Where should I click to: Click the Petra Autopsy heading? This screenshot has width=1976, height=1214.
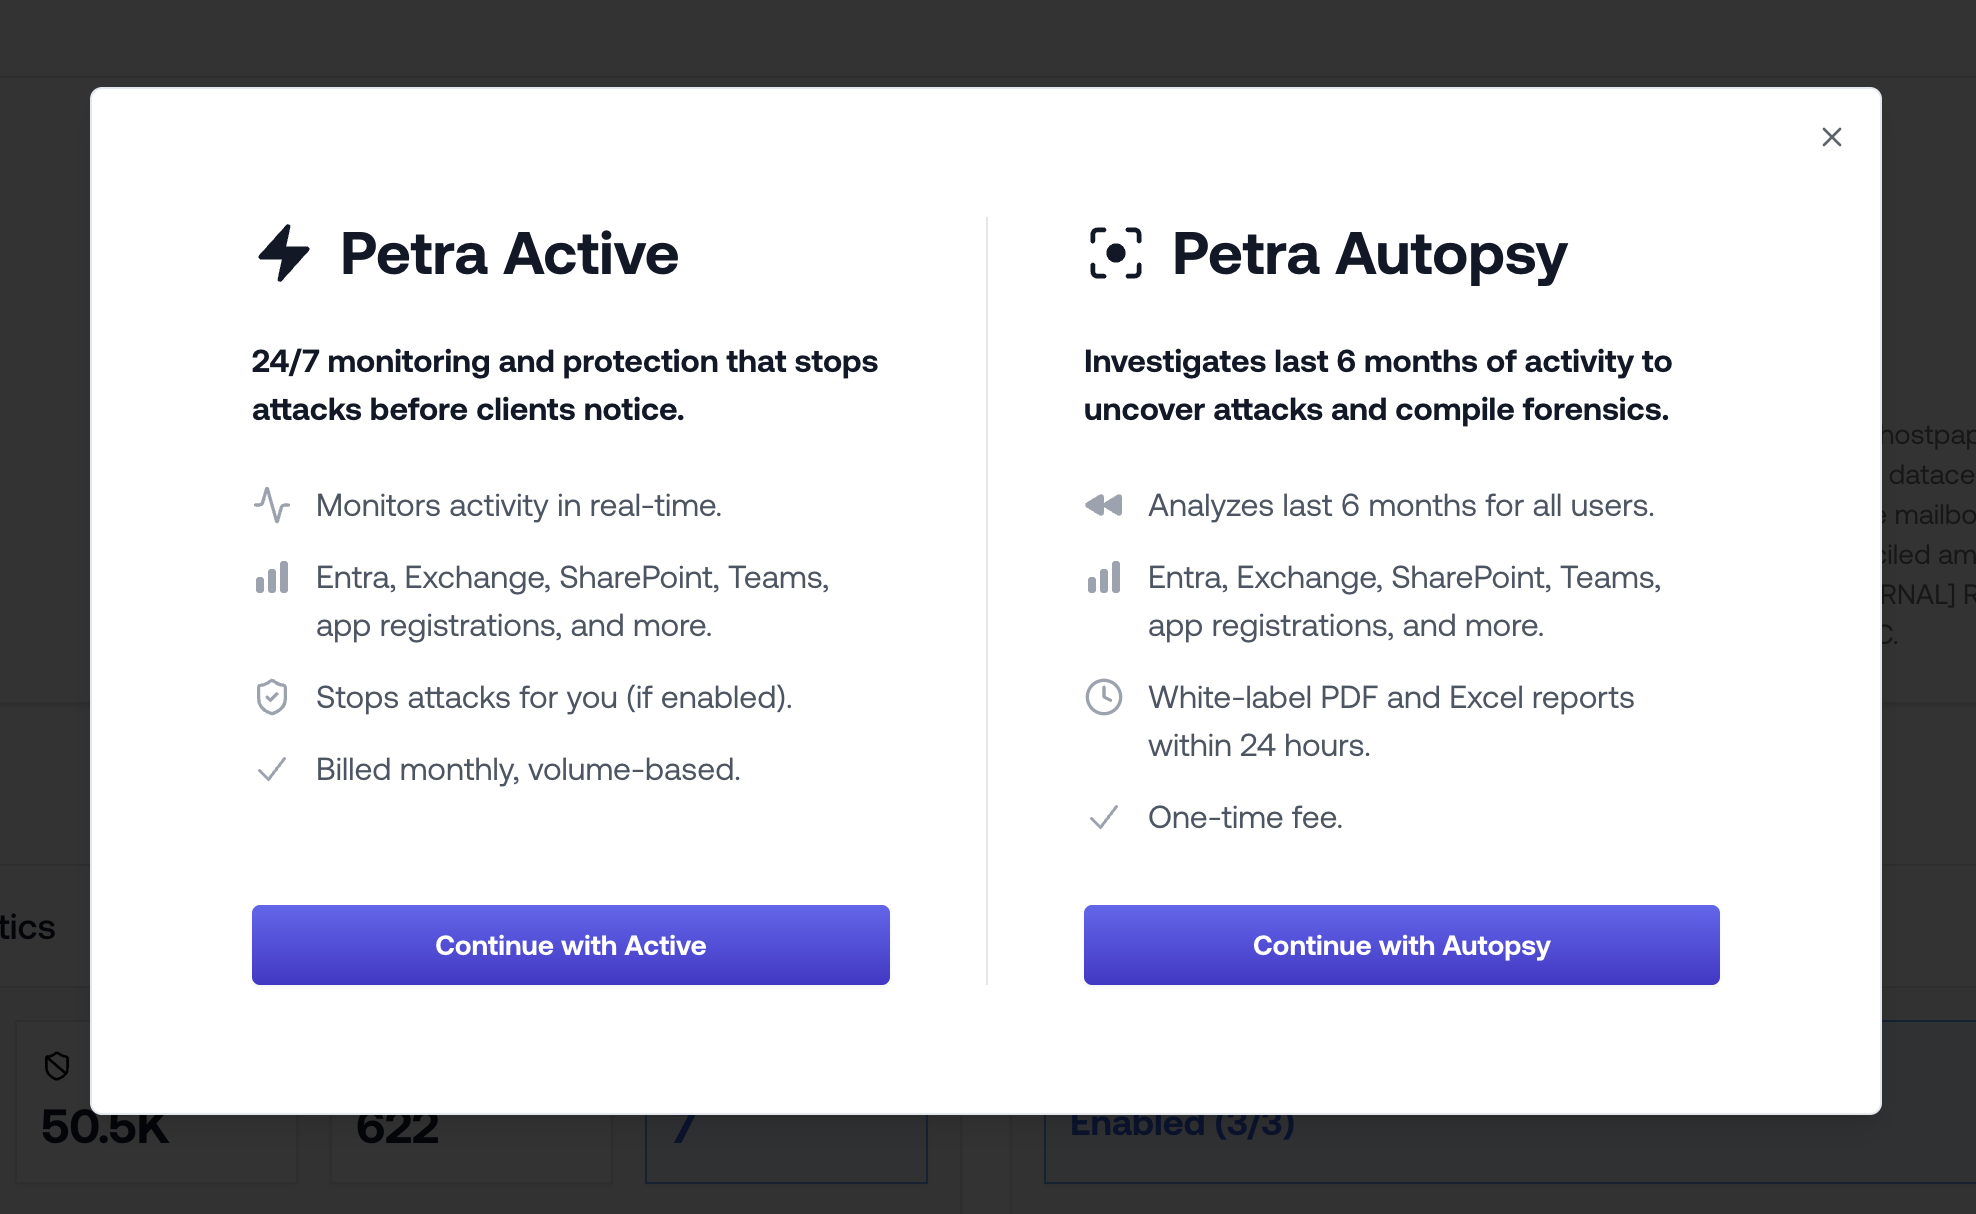coord(1369,253)
